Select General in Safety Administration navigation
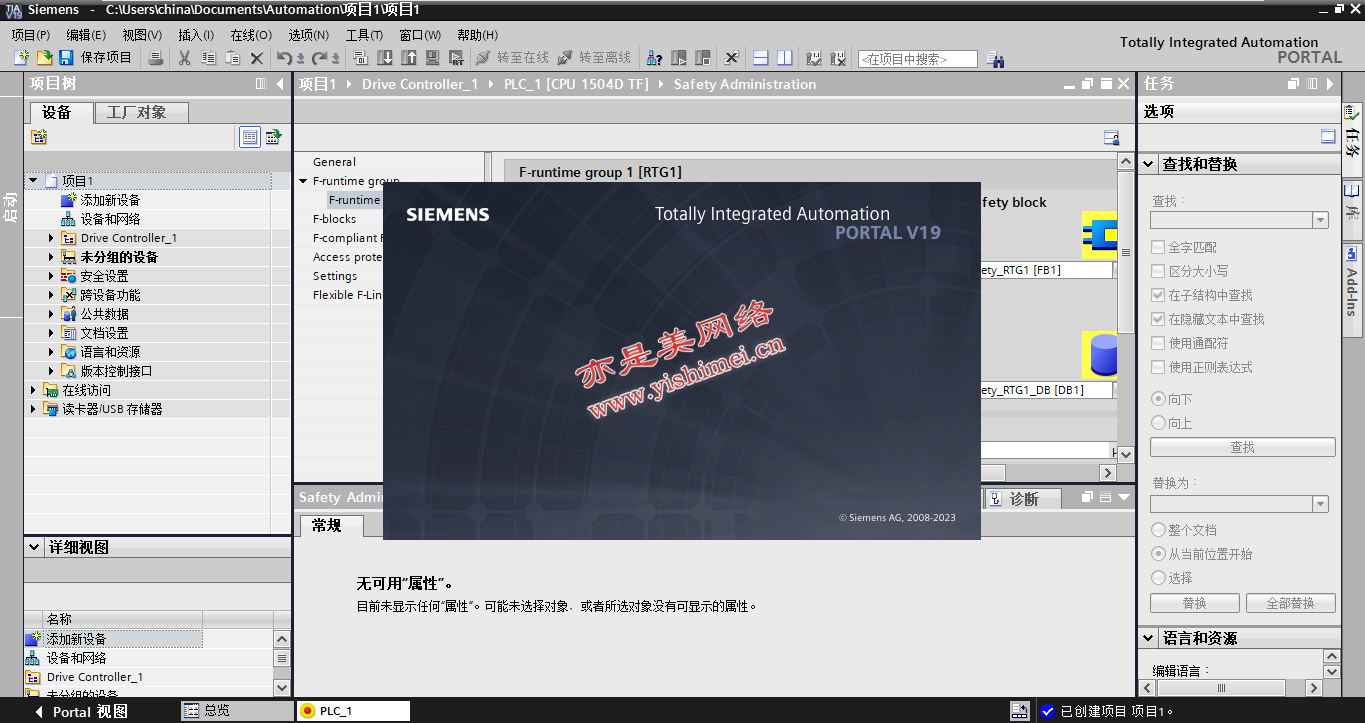This screenshot has width=1365, height=723. (x=334, y=162)
